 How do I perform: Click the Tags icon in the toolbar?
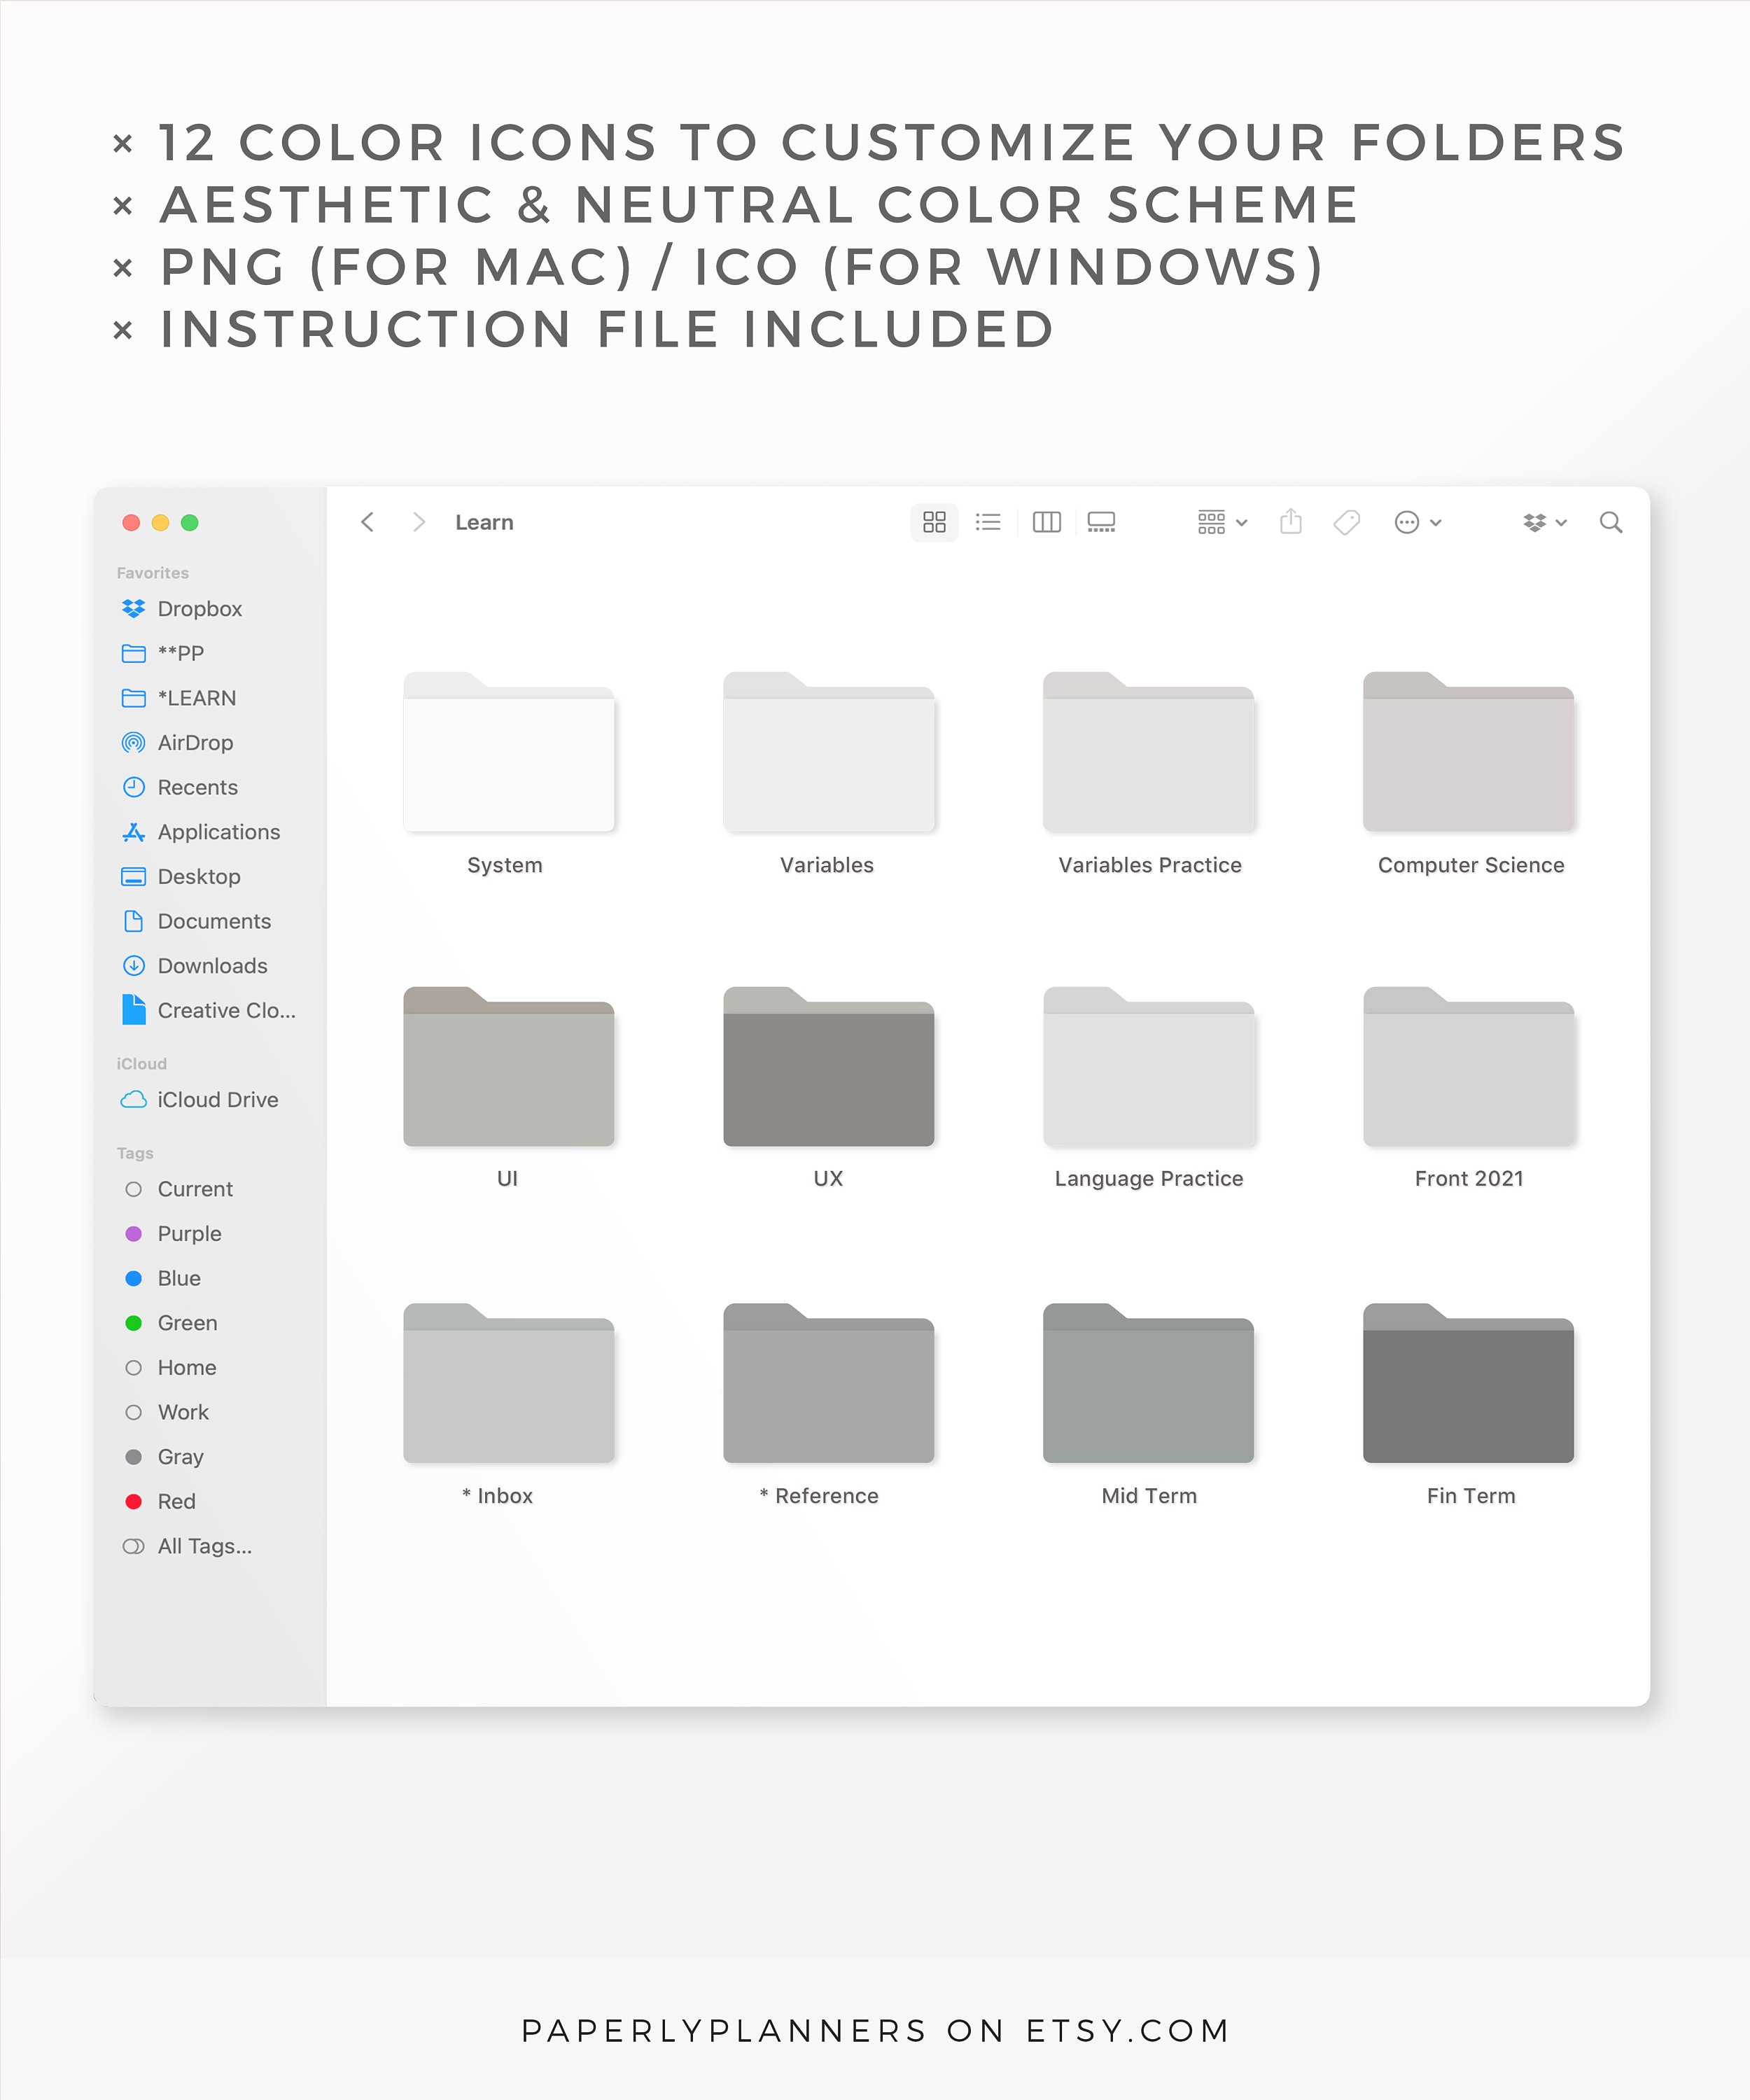click(1346, 522)
